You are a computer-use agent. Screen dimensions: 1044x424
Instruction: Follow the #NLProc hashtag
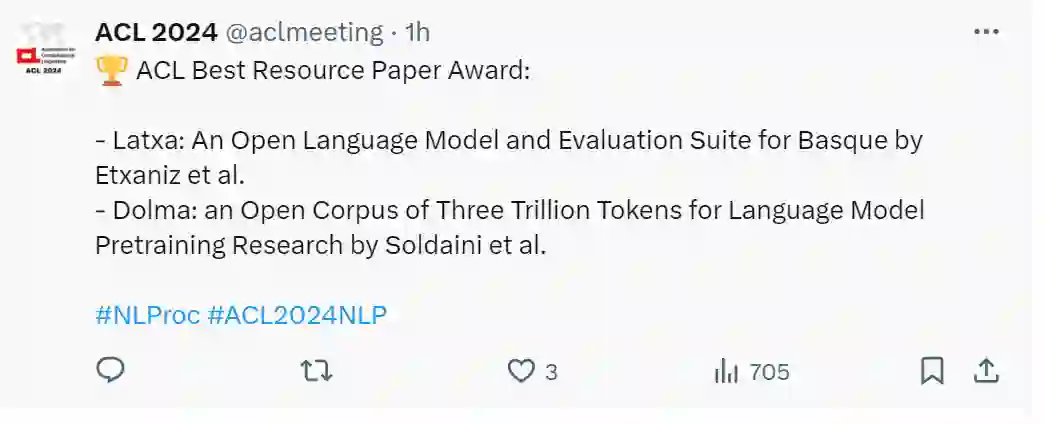pyautogui.click(x=146, y=315)
